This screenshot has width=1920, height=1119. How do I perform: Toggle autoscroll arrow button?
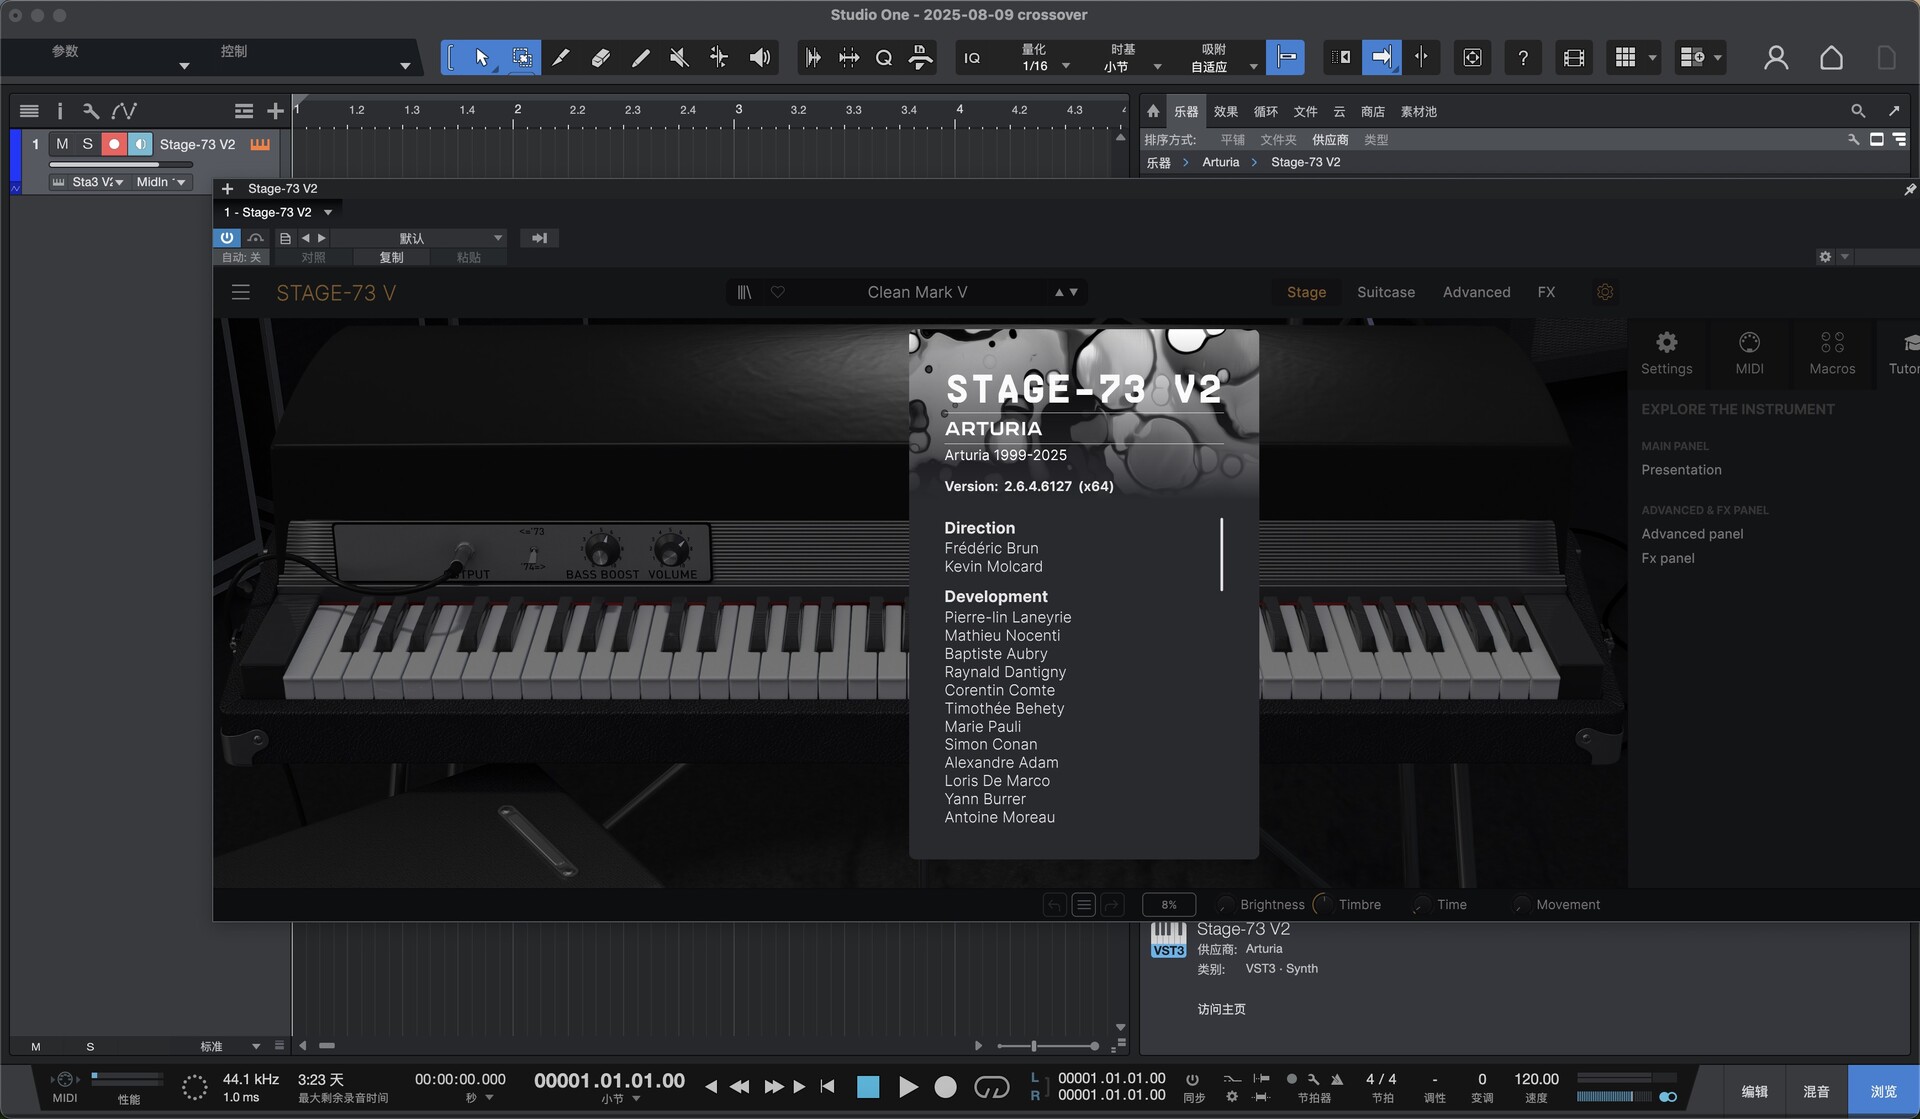coord(1381,58)
